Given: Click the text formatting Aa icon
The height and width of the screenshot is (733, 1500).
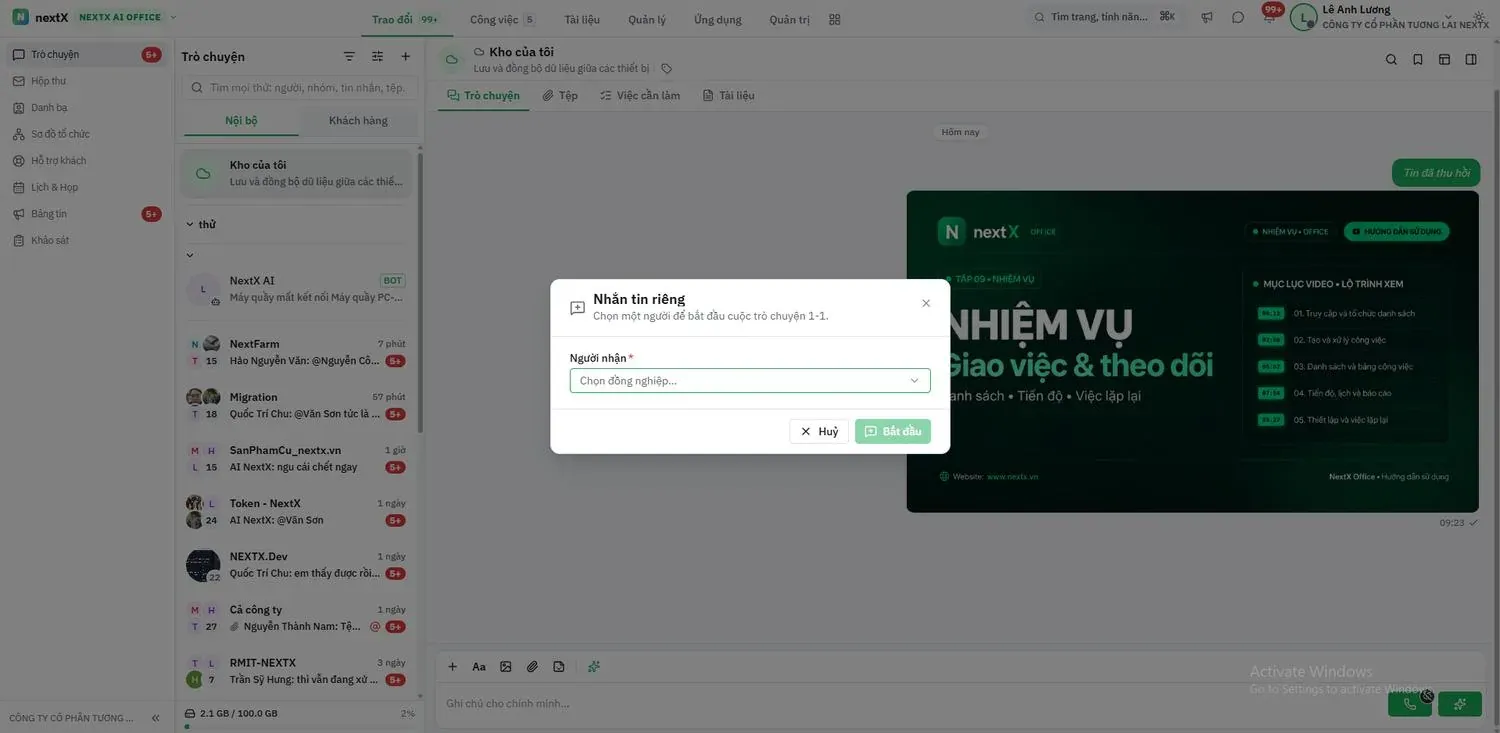Looking at the screenshot, I should point(479,667).
